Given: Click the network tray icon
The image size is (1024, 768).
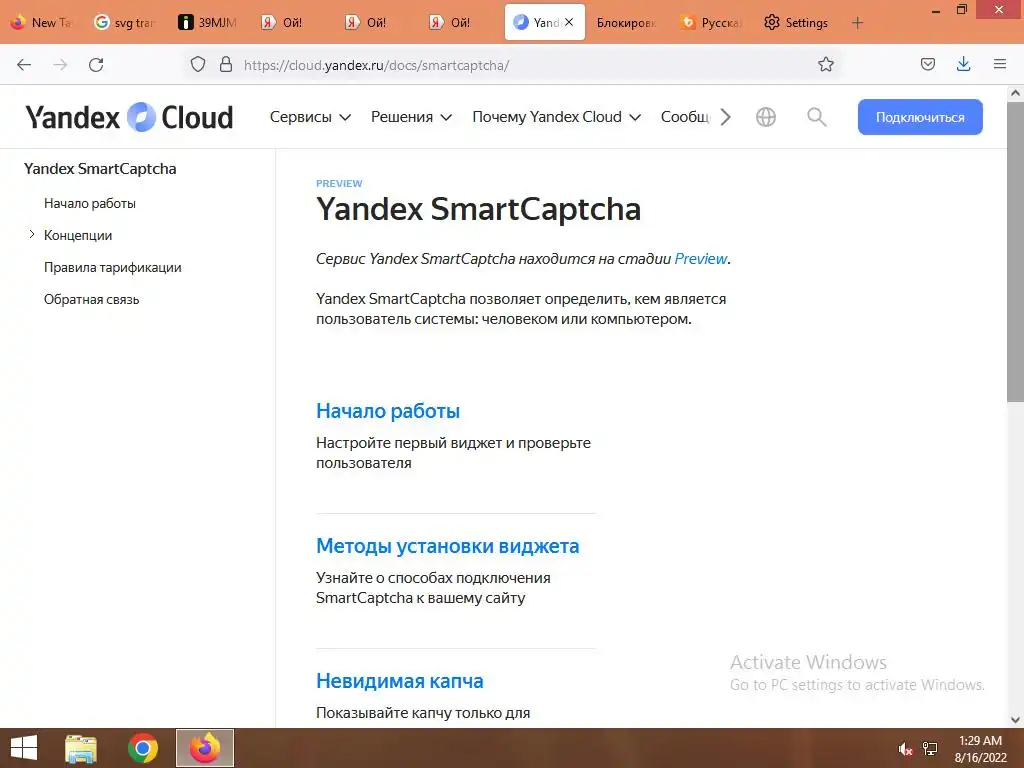Looking at the screenshot, I should [930, 750].
